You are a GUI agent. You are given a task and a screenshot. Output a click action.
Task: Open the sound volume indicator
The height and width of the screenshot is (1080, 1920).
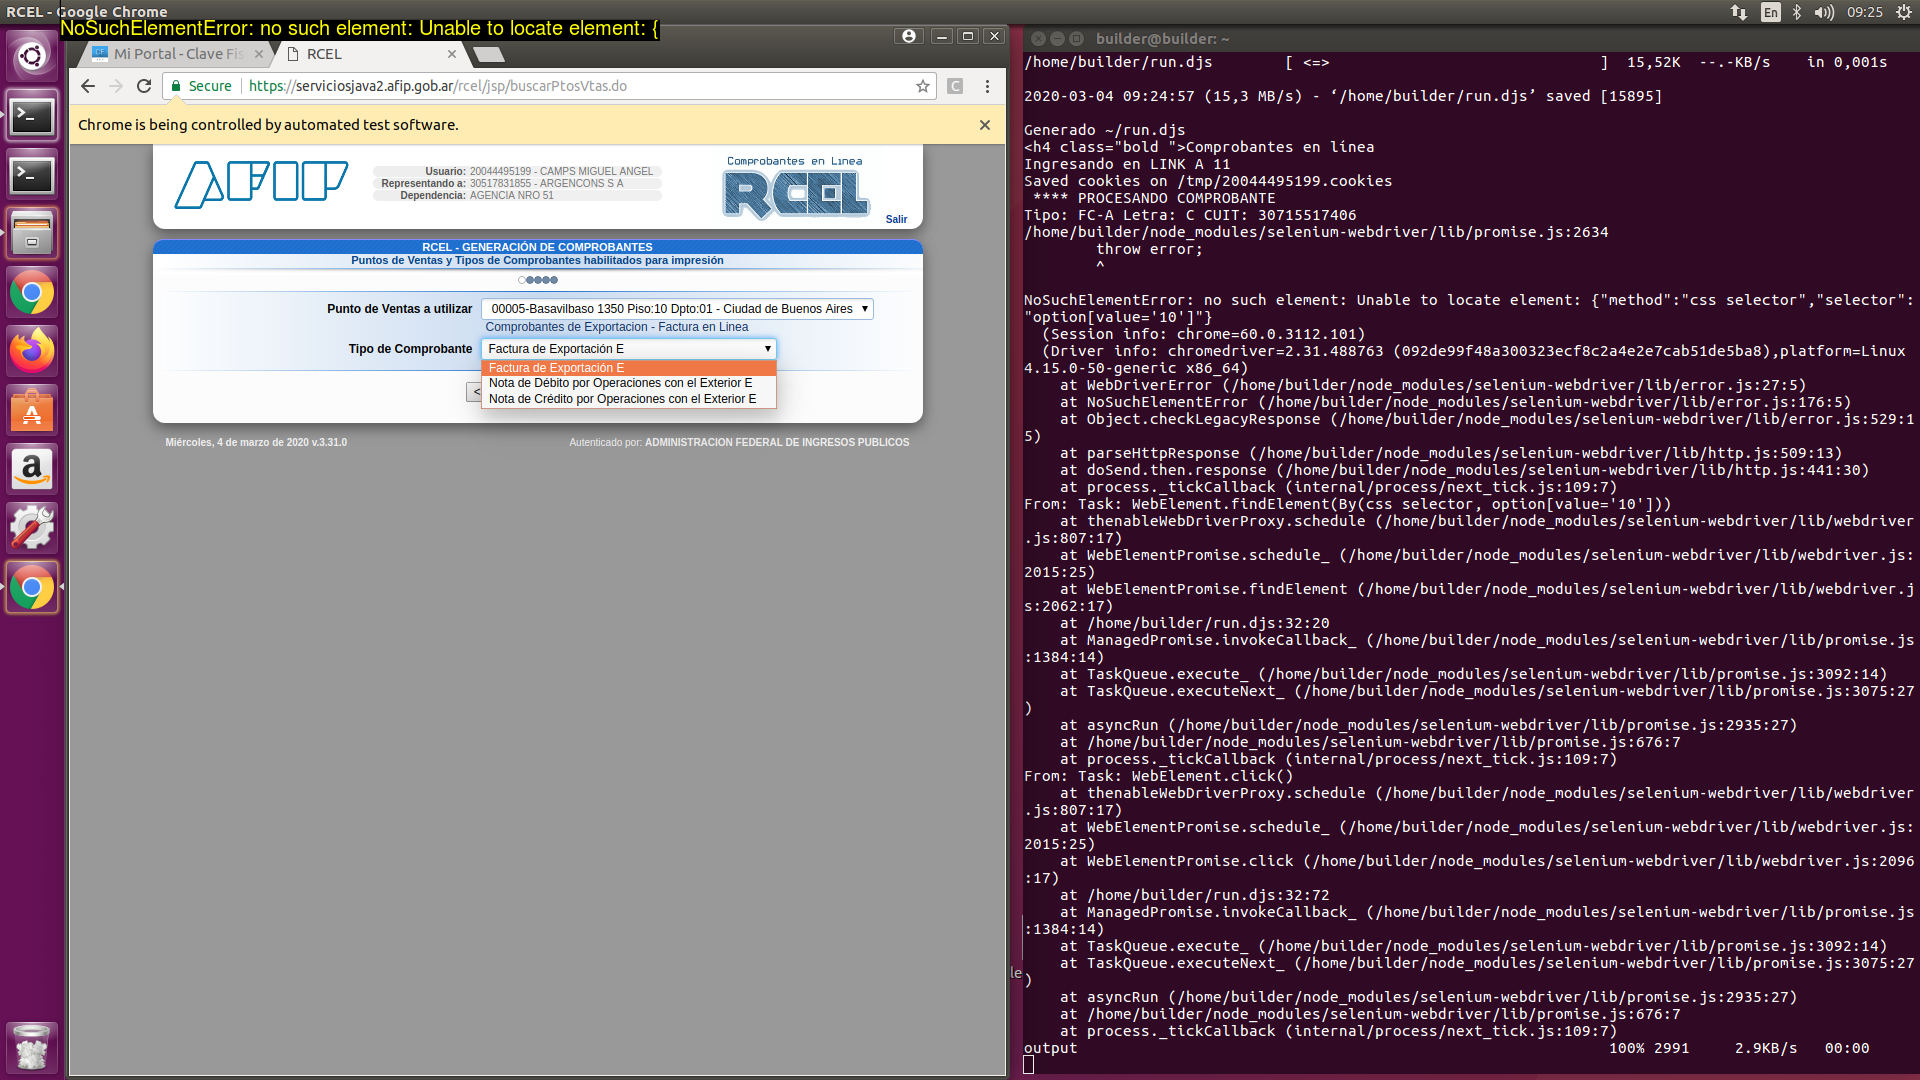coord(1824,12)
